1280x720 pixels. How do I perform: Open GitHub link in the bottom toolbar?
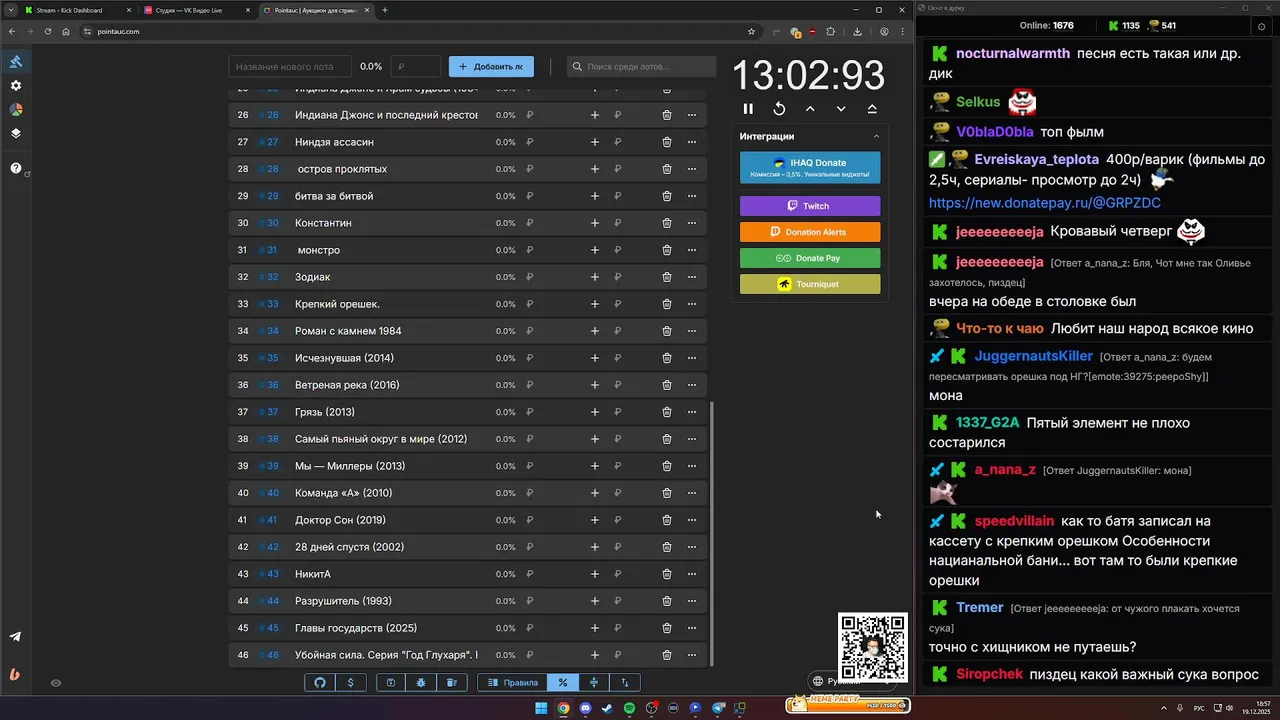(x=320, y=683)
